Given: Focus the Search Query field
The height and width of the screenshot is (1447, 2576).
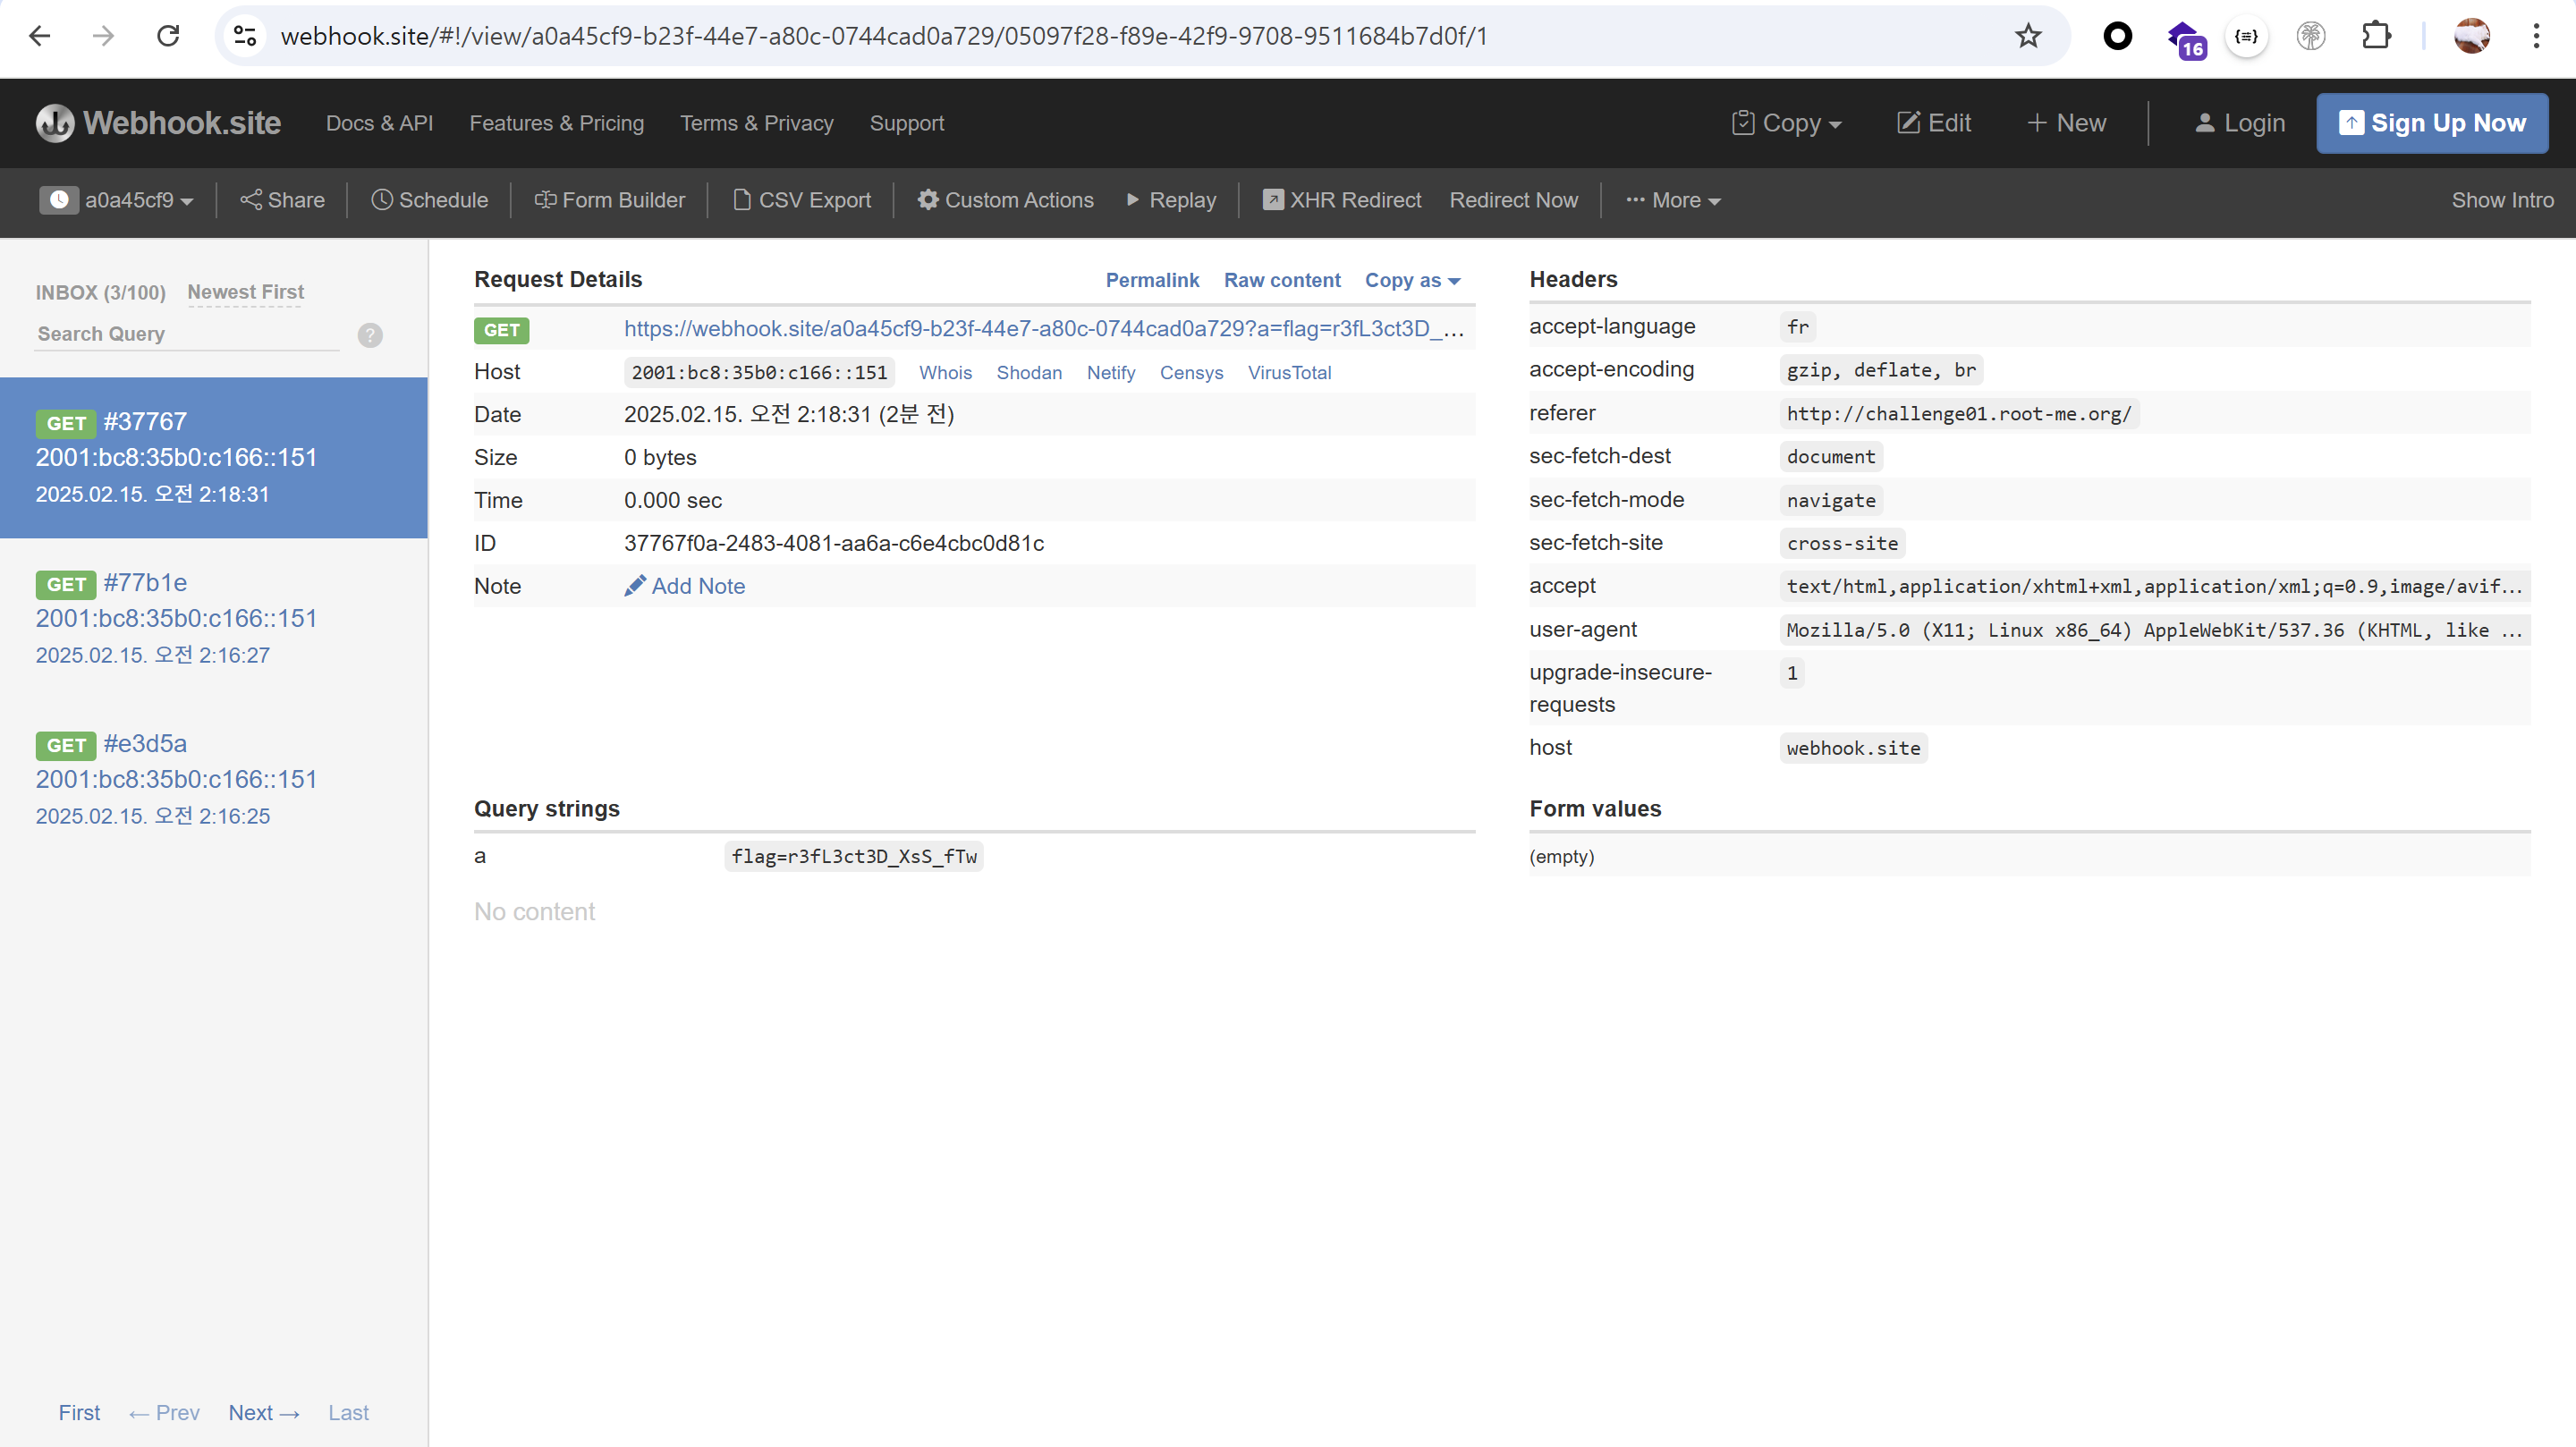Looking at the screenshot, I should (x=187, y=334).
